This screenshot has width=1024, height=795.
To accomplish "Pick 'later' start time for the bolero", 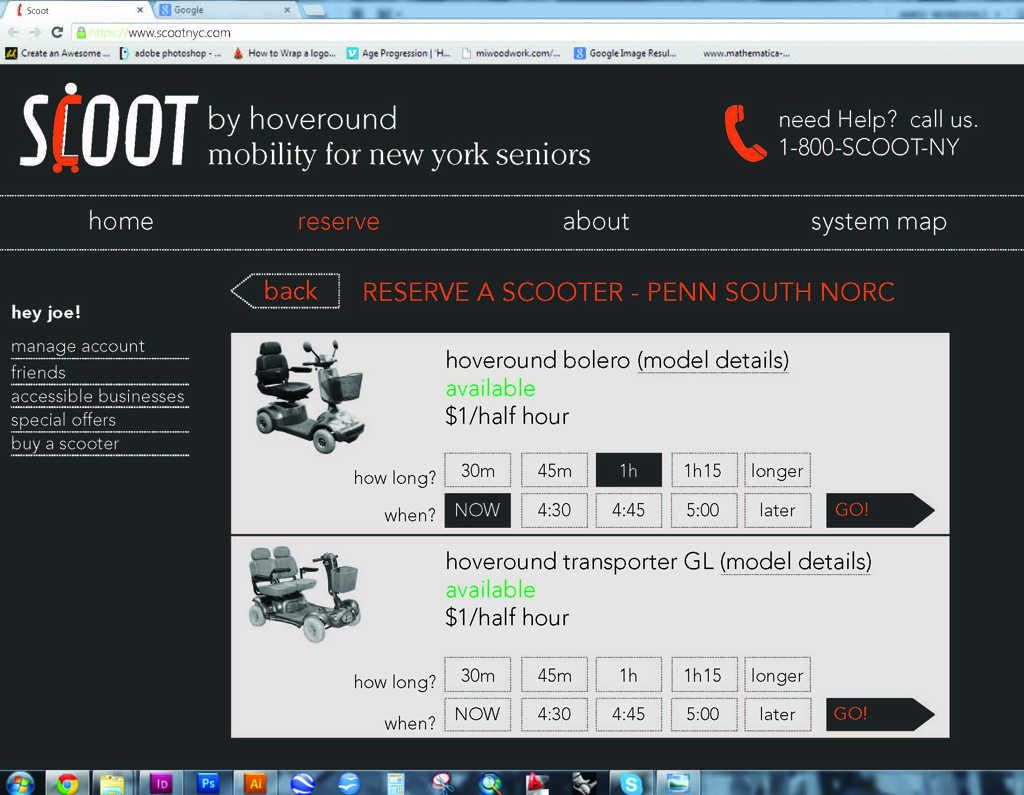I will tap(777, 510).
